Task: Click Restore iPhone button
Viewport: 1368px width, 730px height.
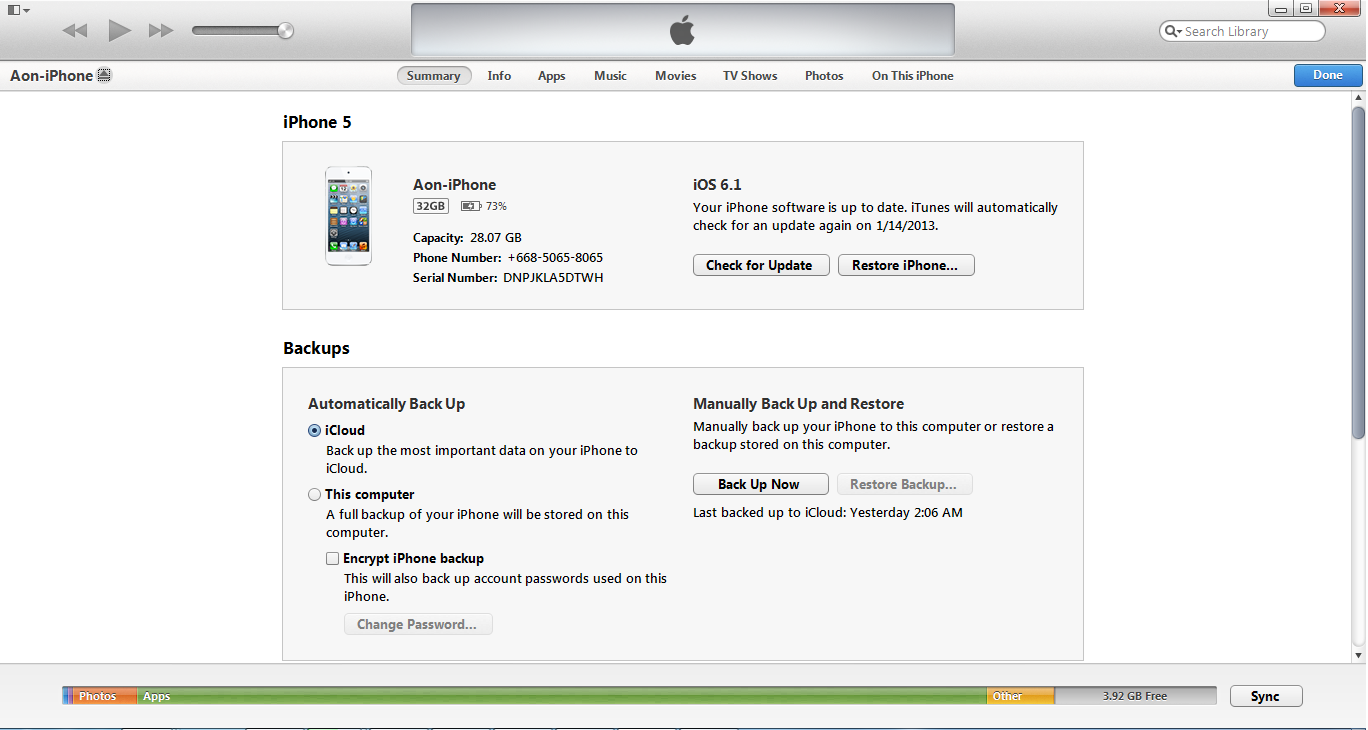Action: (906, 265)
